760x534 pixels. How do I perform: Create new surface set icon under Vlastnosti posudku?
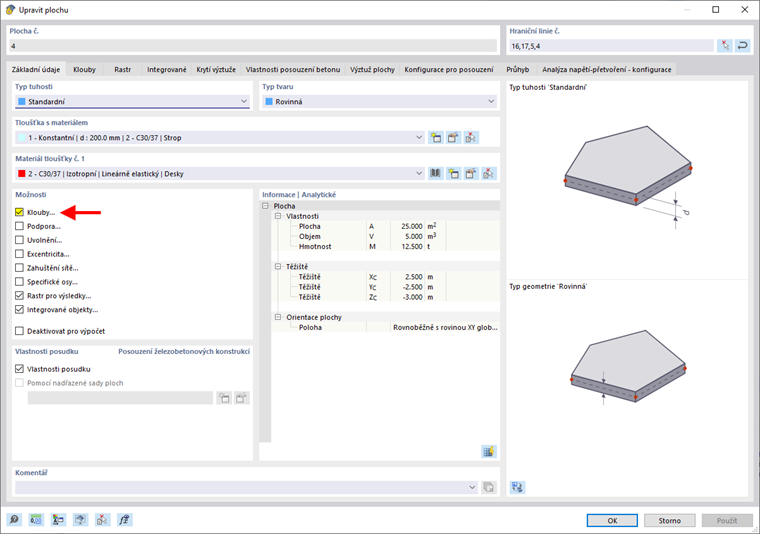point(224,398)
